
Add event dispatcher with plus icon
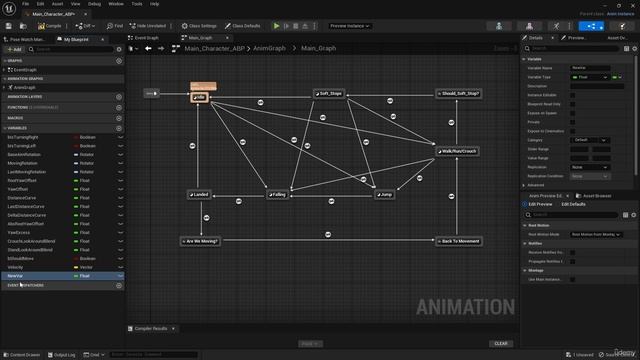(x=119, y=286)
